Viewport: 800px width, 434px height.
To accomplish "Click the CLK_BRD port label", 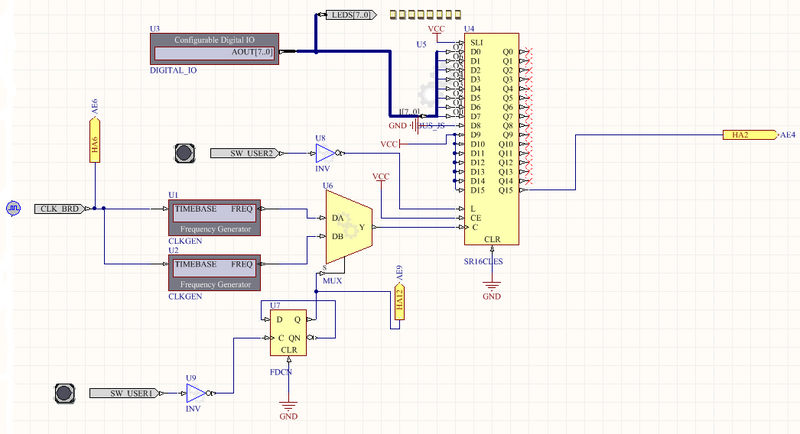I will tap(60, 209).
